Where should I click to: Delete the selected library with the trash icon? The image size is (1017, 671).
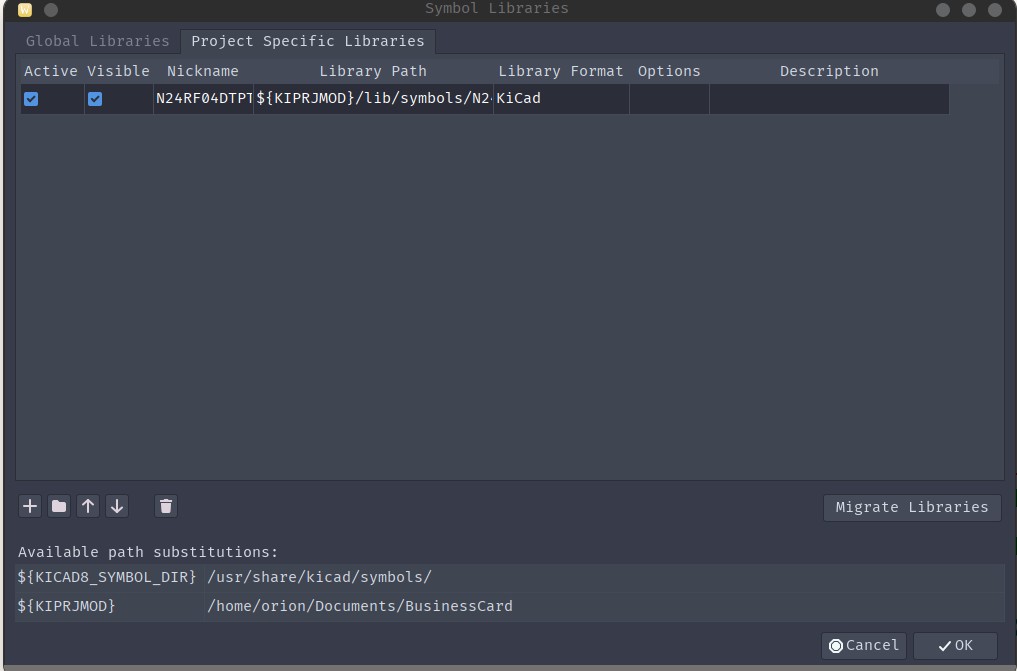coord(166,506)
